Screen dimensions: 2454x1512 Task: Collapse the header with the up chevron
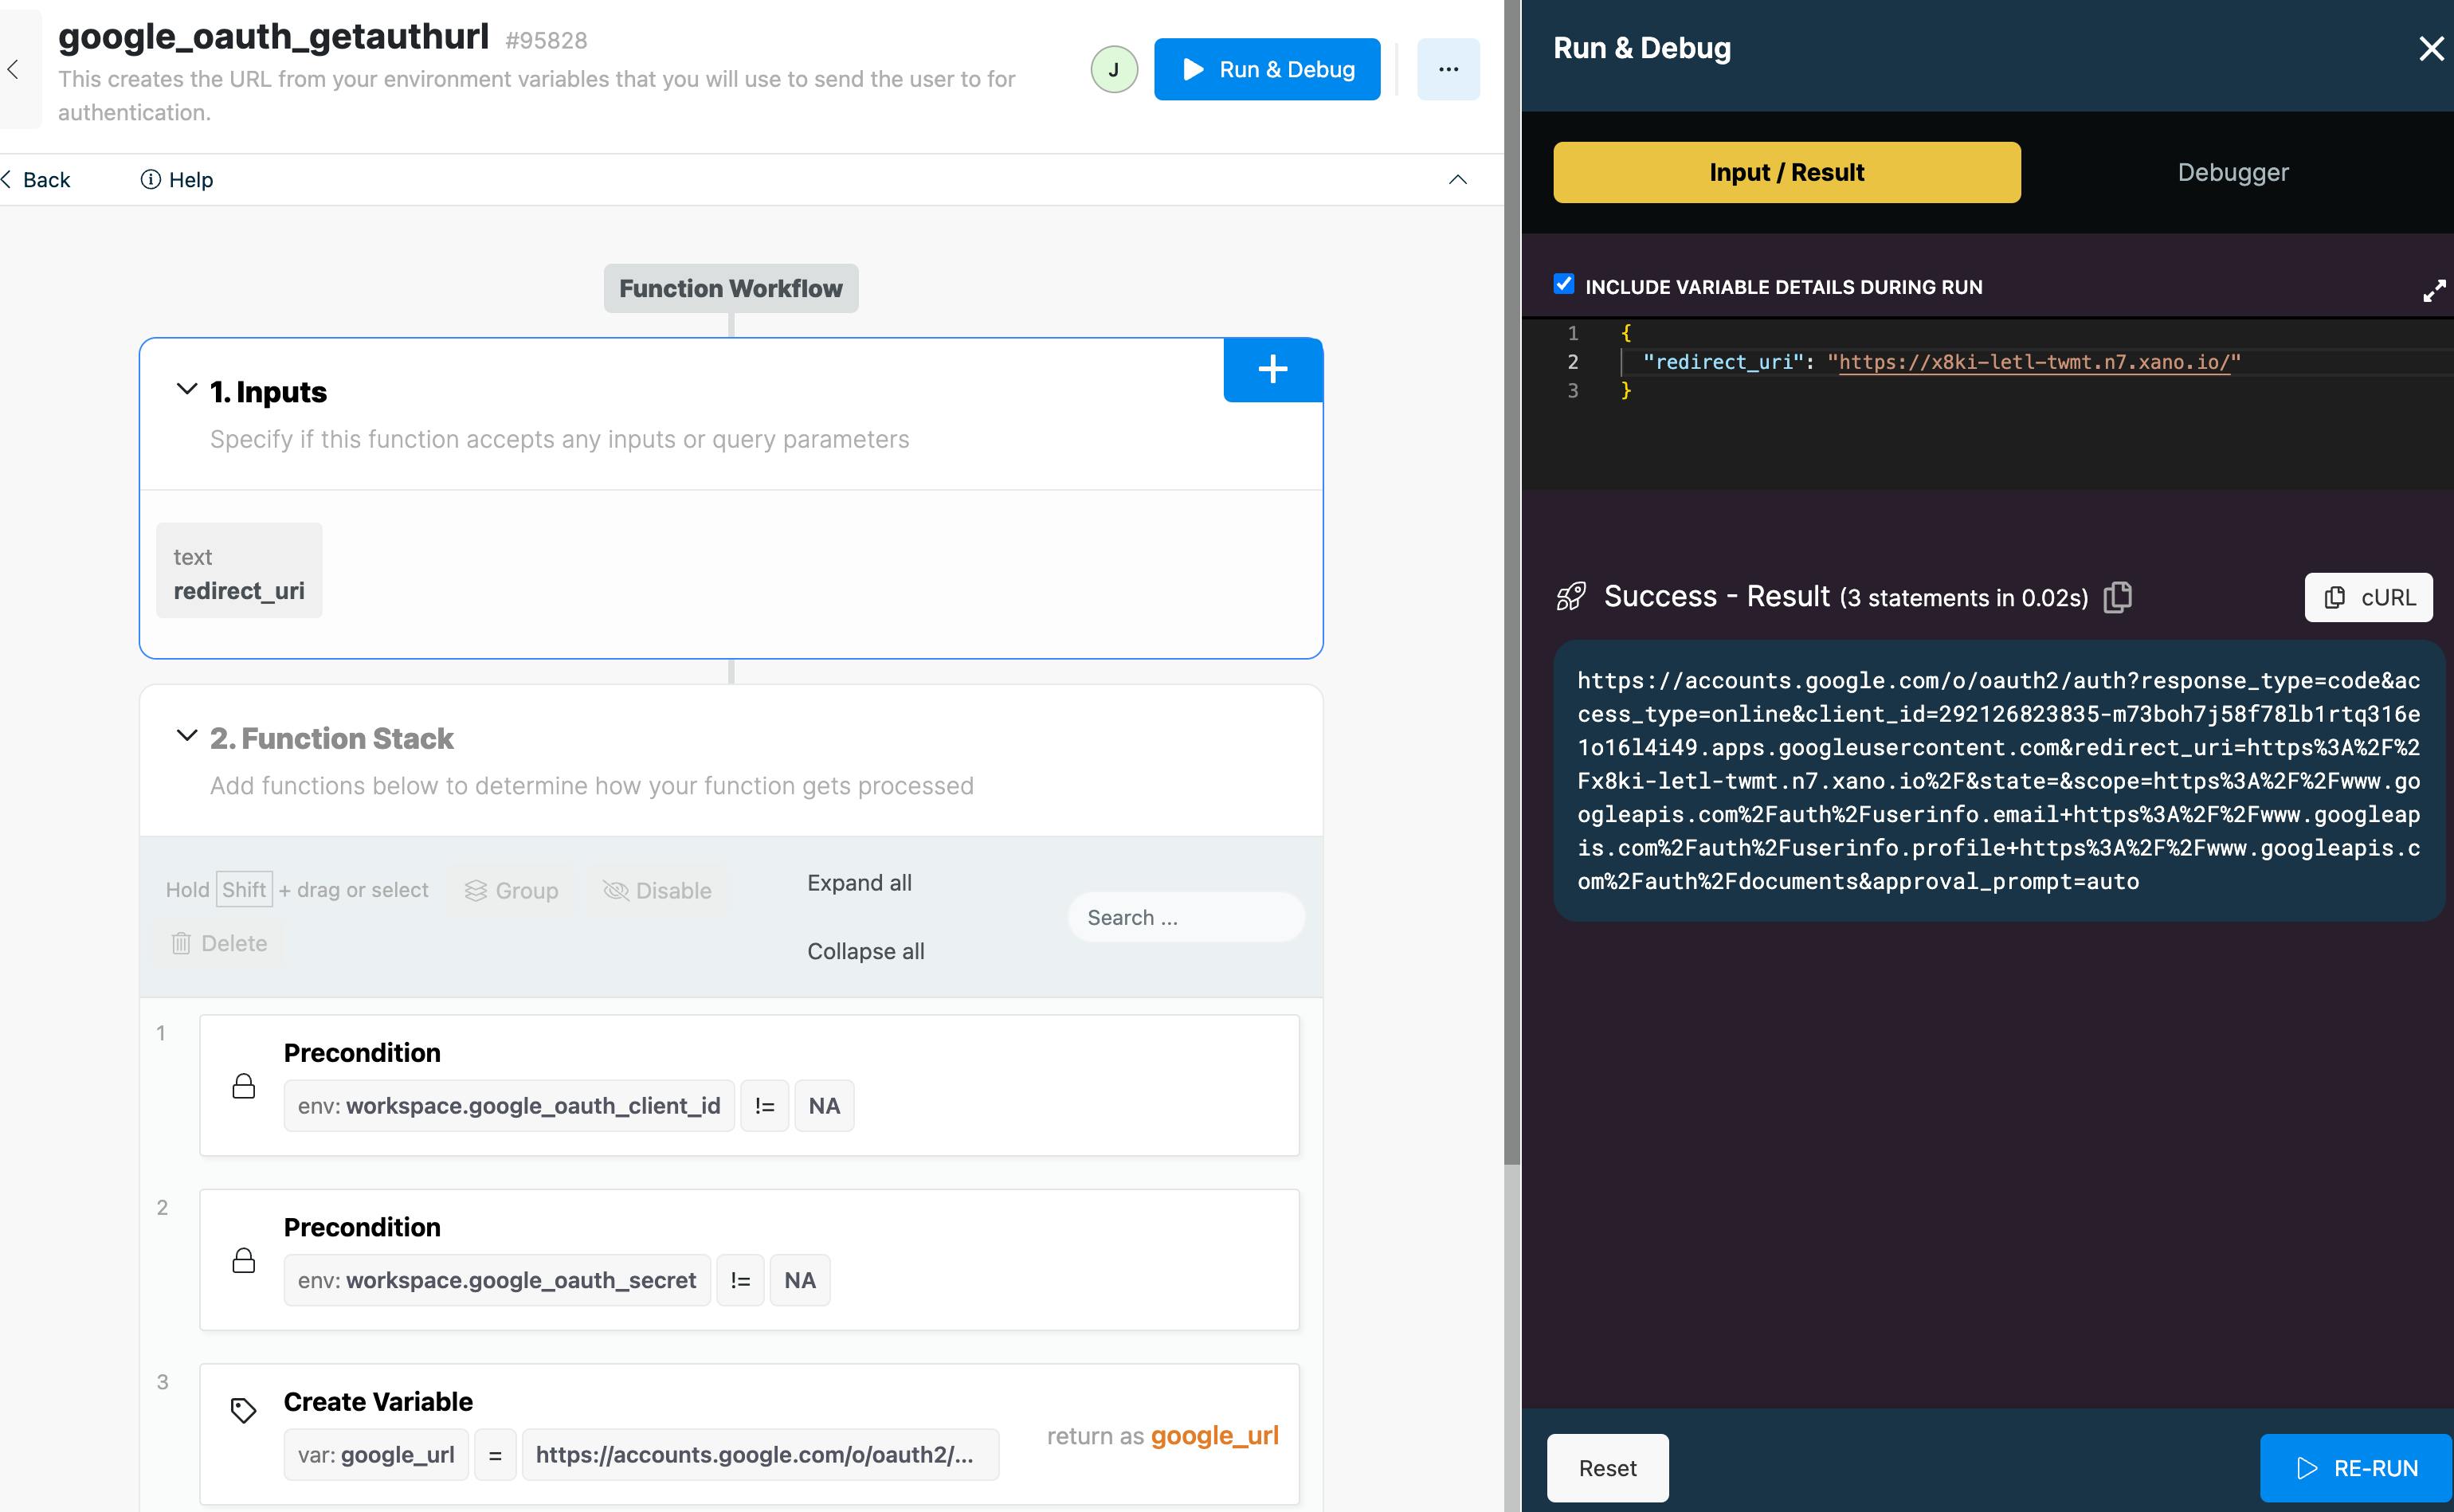click(1457, 180)
